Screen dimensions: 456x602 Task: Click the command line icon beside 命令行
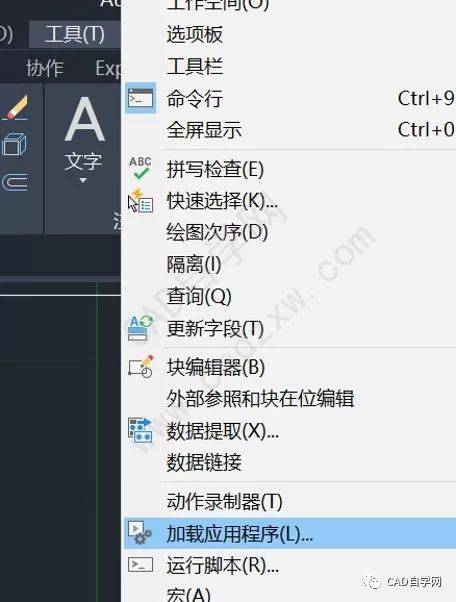pyautogui.click(x=140, y=98)
